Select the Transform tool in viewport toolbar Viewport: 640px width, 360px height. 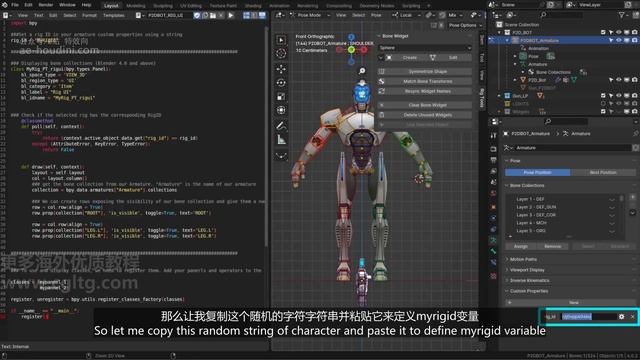281,110
